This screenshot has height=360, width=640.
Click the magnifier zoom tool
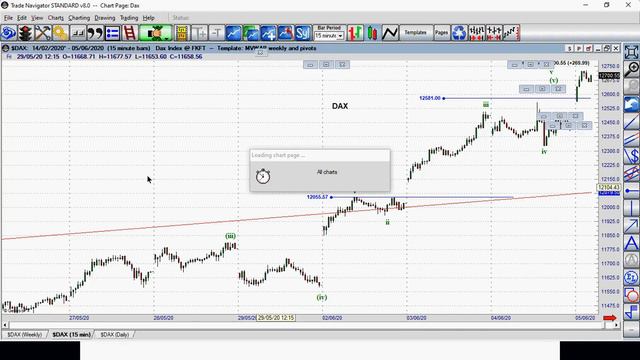click(x=631, y=69)
